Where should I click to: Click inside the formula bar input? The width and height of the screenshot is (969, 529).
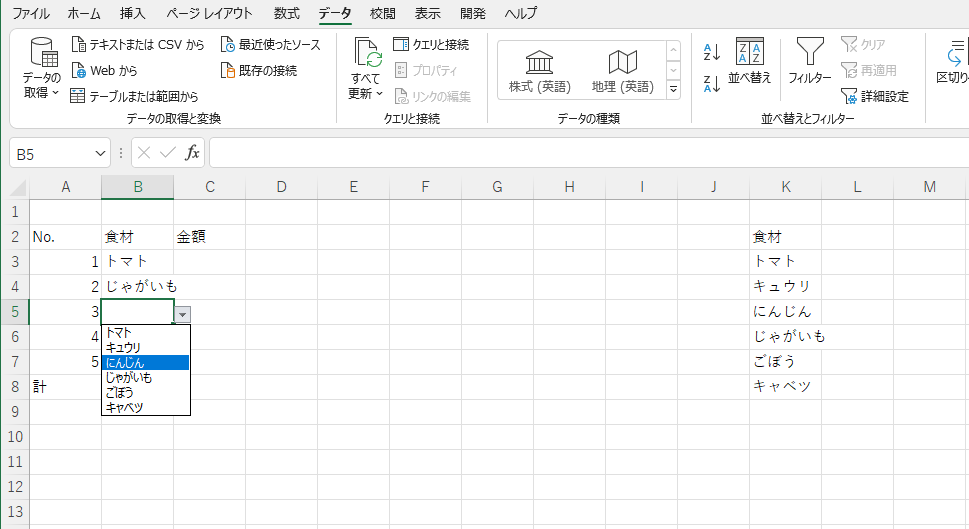click(589, 153)
